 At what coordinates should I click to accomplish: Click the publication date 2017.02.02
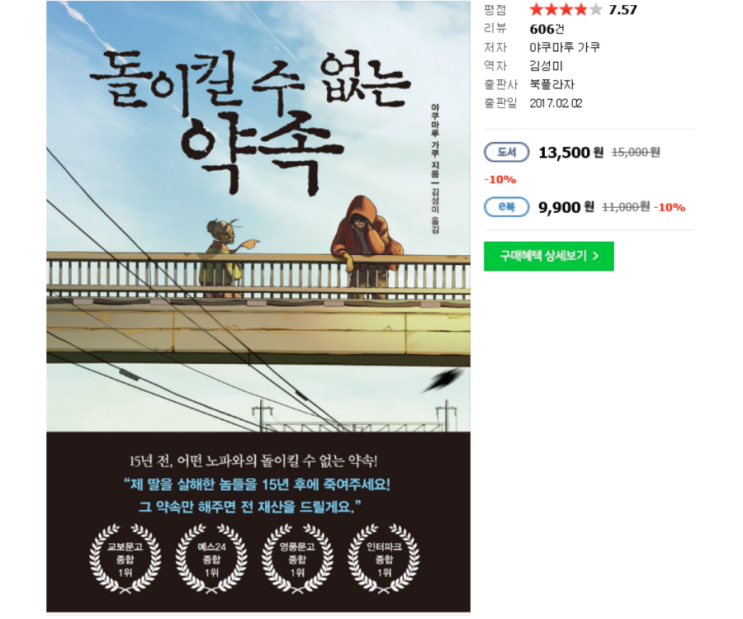[x=556, y=103]
